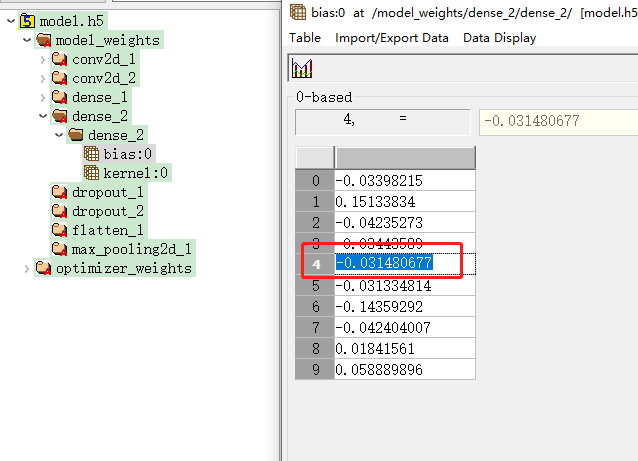Viewport: 638px width, 461px height.
Task: Select the dropout_2 tree label
Action: click(x=108, y=211)
